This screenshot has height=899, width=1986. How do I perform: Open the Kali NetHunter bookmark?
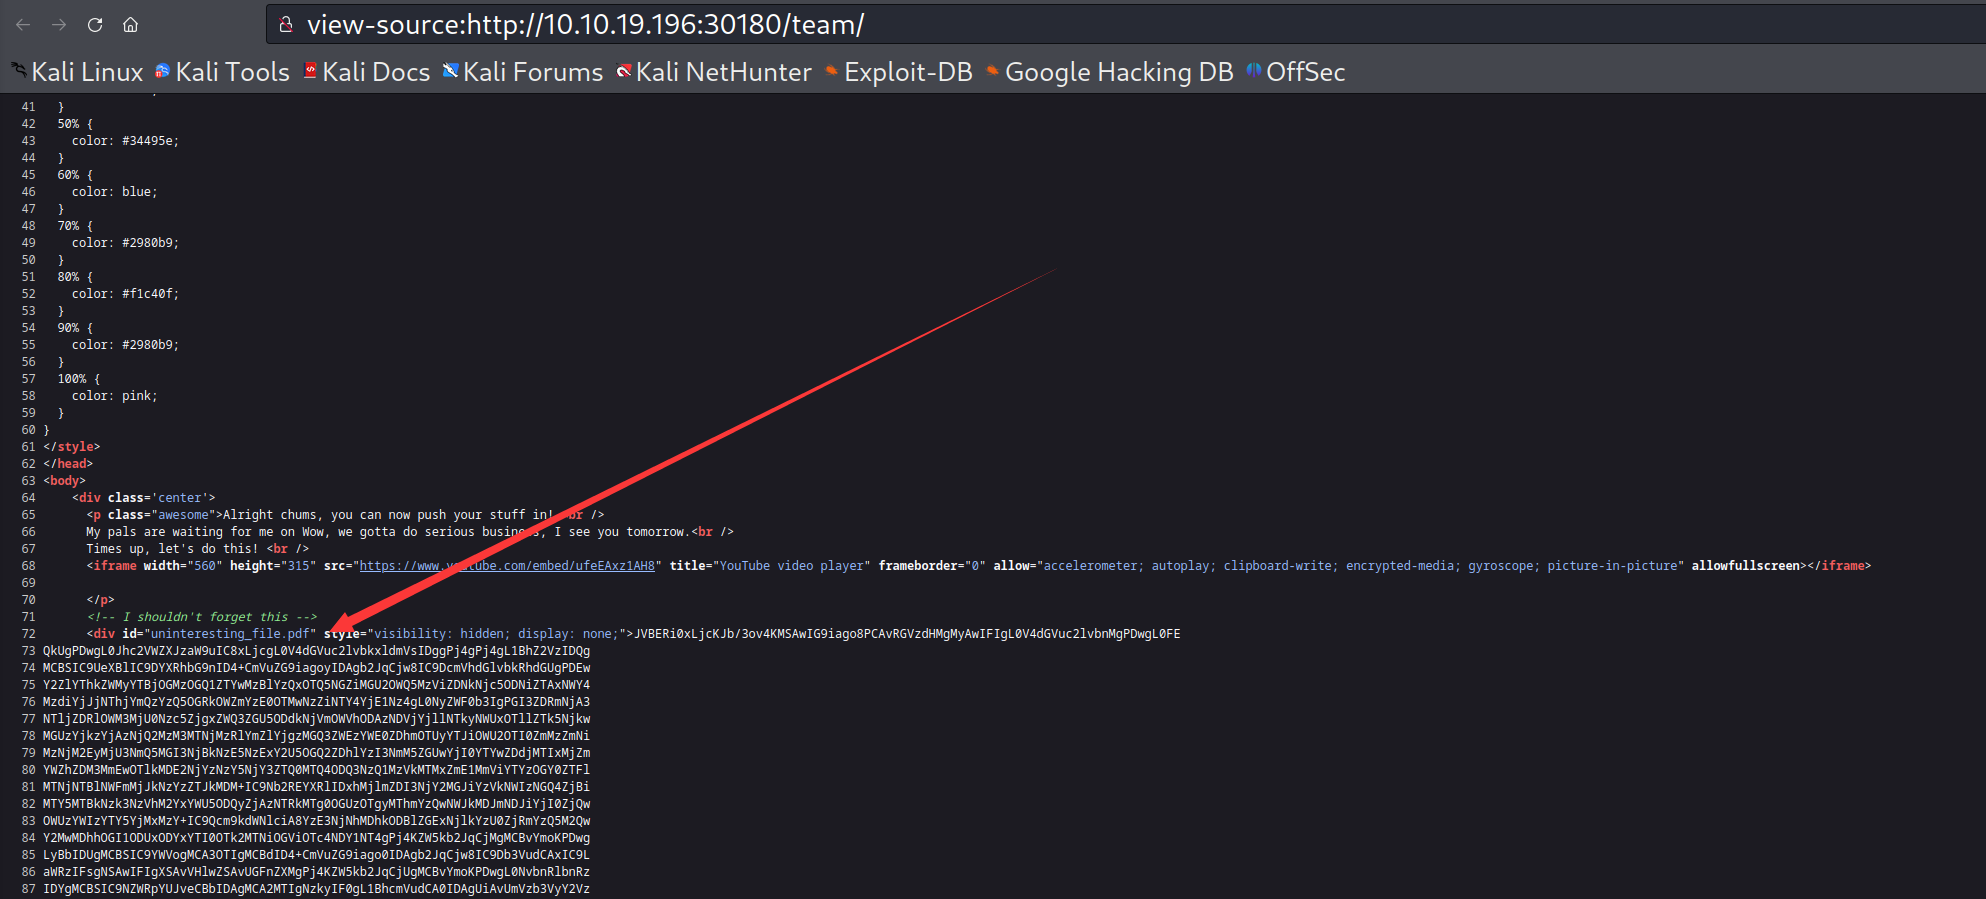tap(714, 72)
